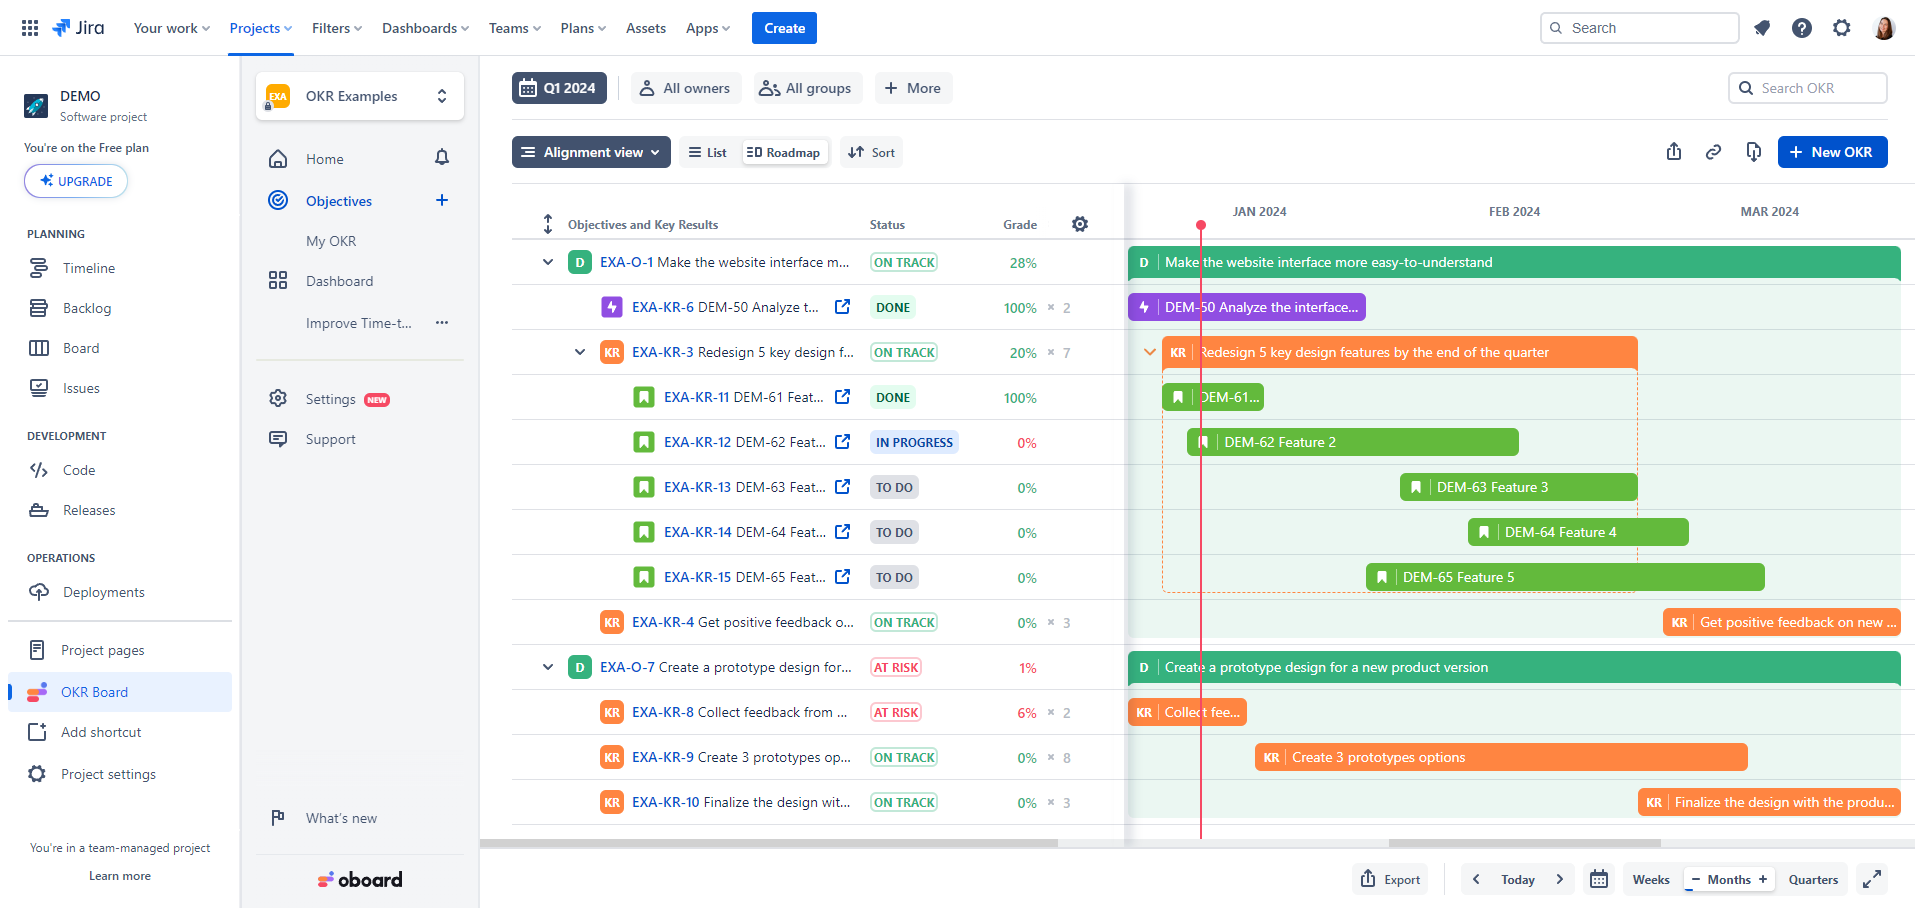The image size is (1915, 908).
Task: Click the Jira Search field
Action: pyautogui.click(x=1640, y=28)
